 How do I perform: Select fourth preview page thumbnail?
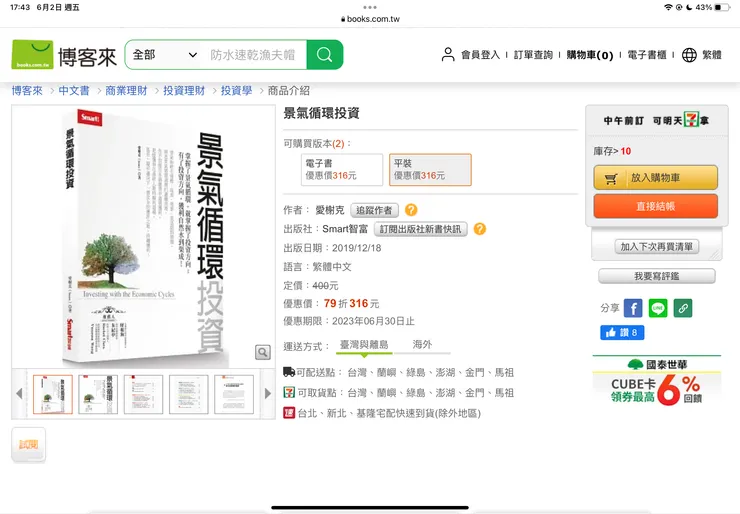coord(189,395)
